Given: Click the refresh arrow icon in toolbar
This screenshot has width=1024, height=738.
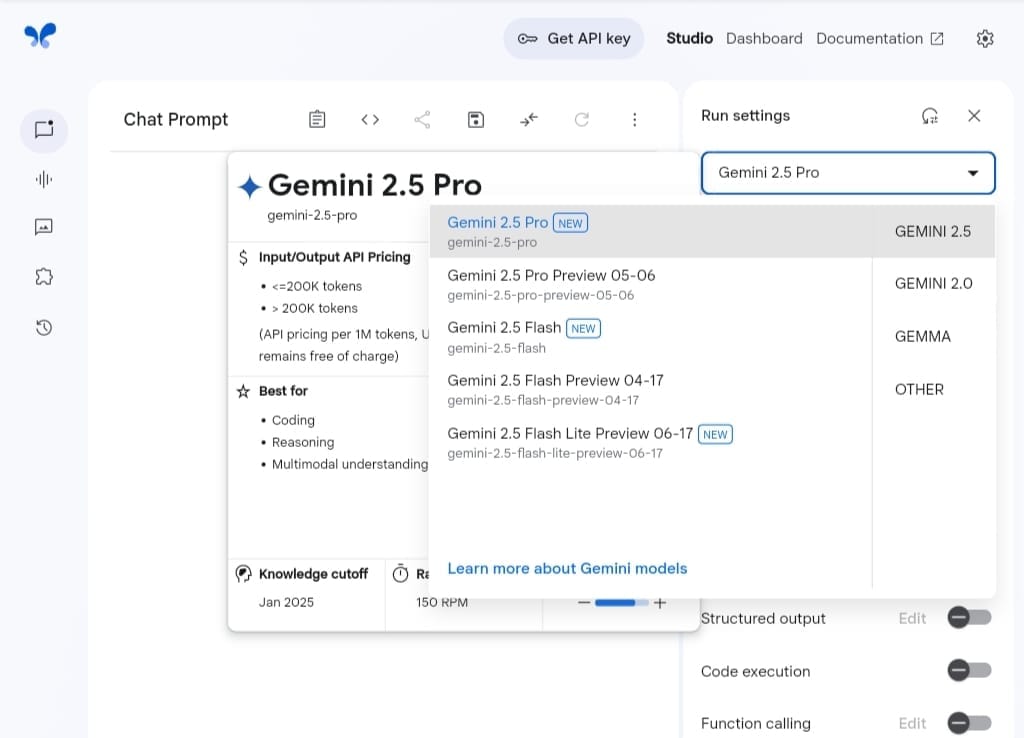Looking at the screenshot, I should pos(581,120).
